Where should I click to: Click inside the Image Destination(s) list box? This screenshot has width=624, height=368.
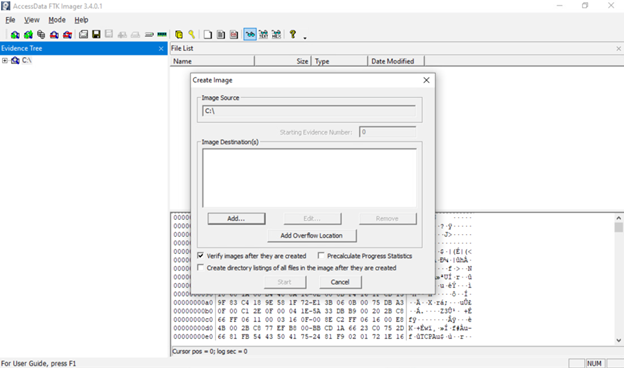tap(309, 178)
